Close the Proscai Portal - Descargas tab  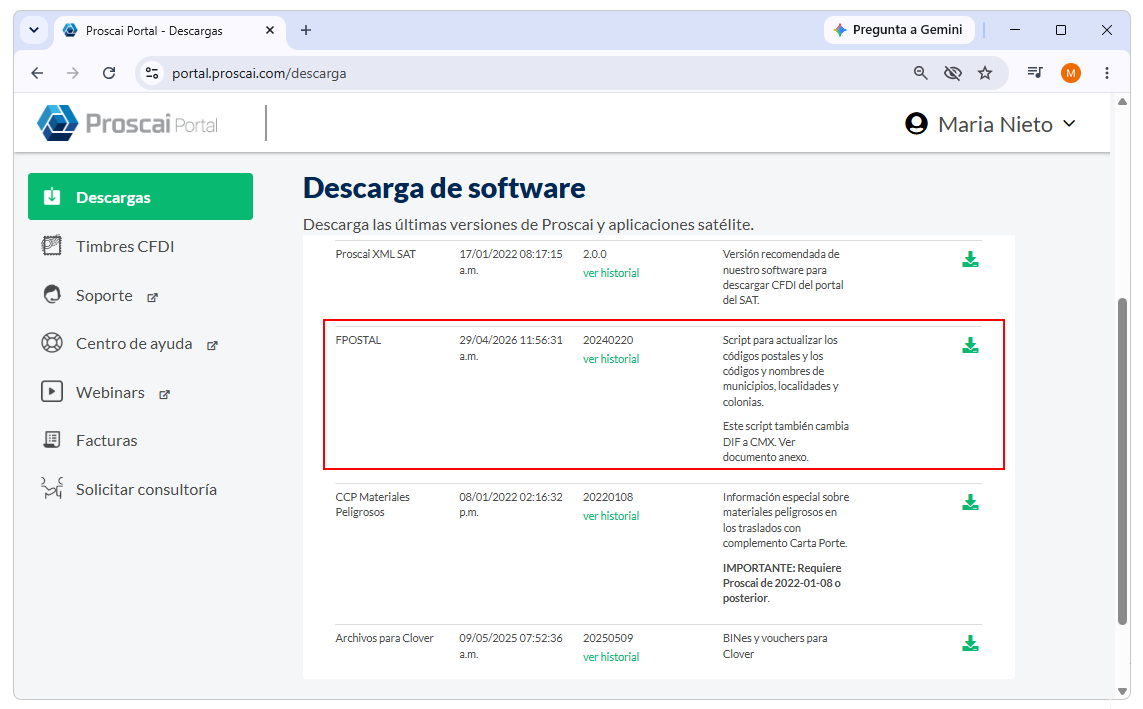[x=270, y=30]
